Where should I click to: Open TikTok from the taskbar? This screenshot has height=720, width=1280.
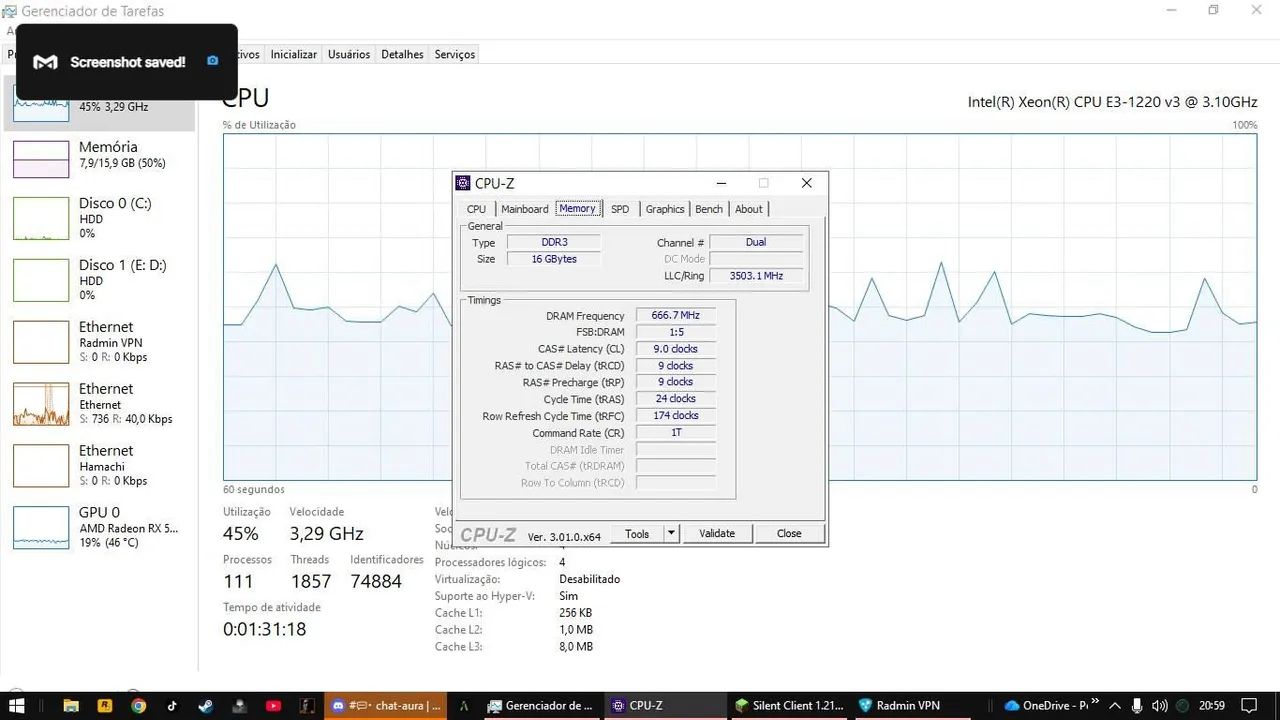point(172,705)
